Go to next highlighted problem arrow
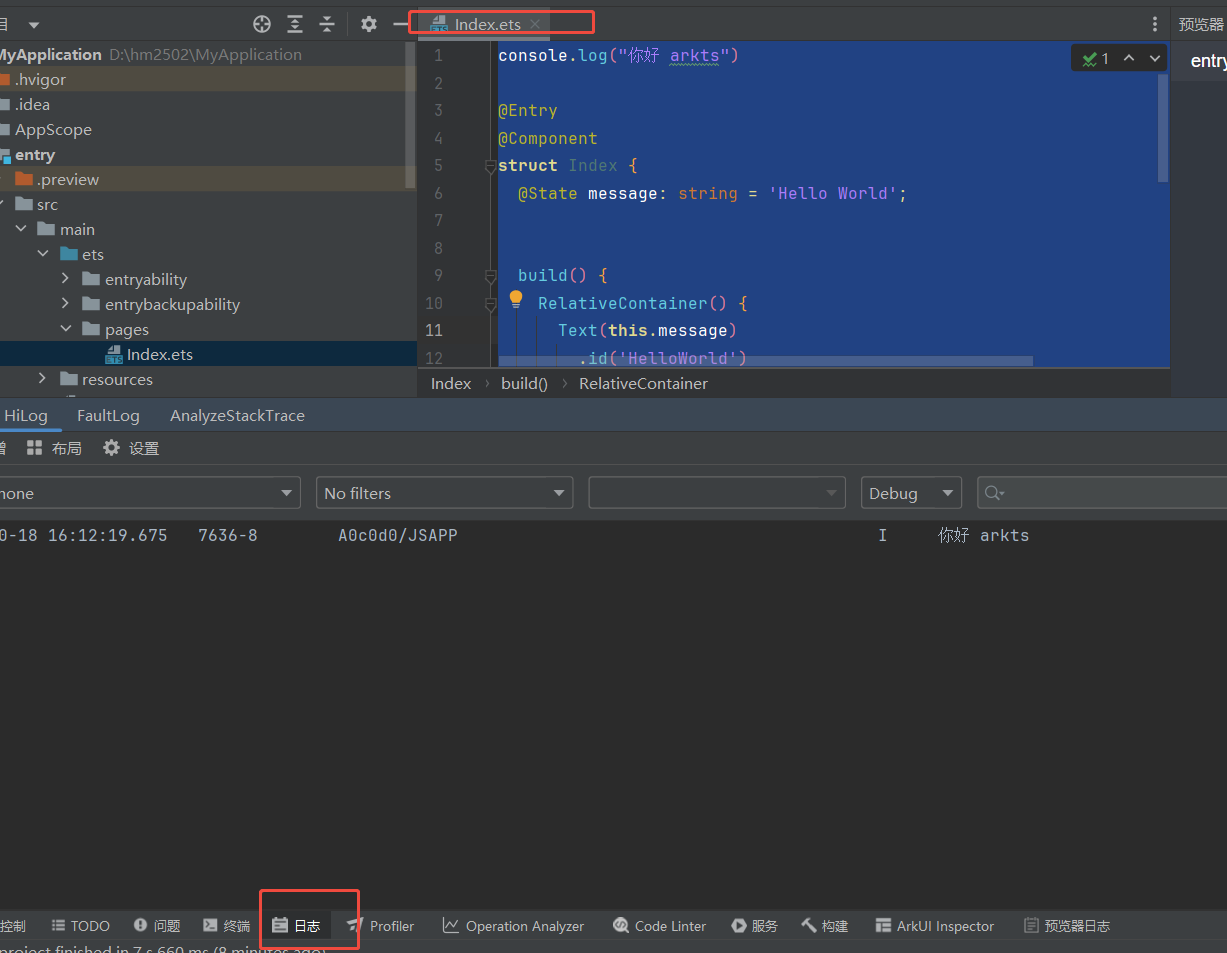Image resolution: width=1227 pixels, height=953 pixels. click(x=1155, y=58)
